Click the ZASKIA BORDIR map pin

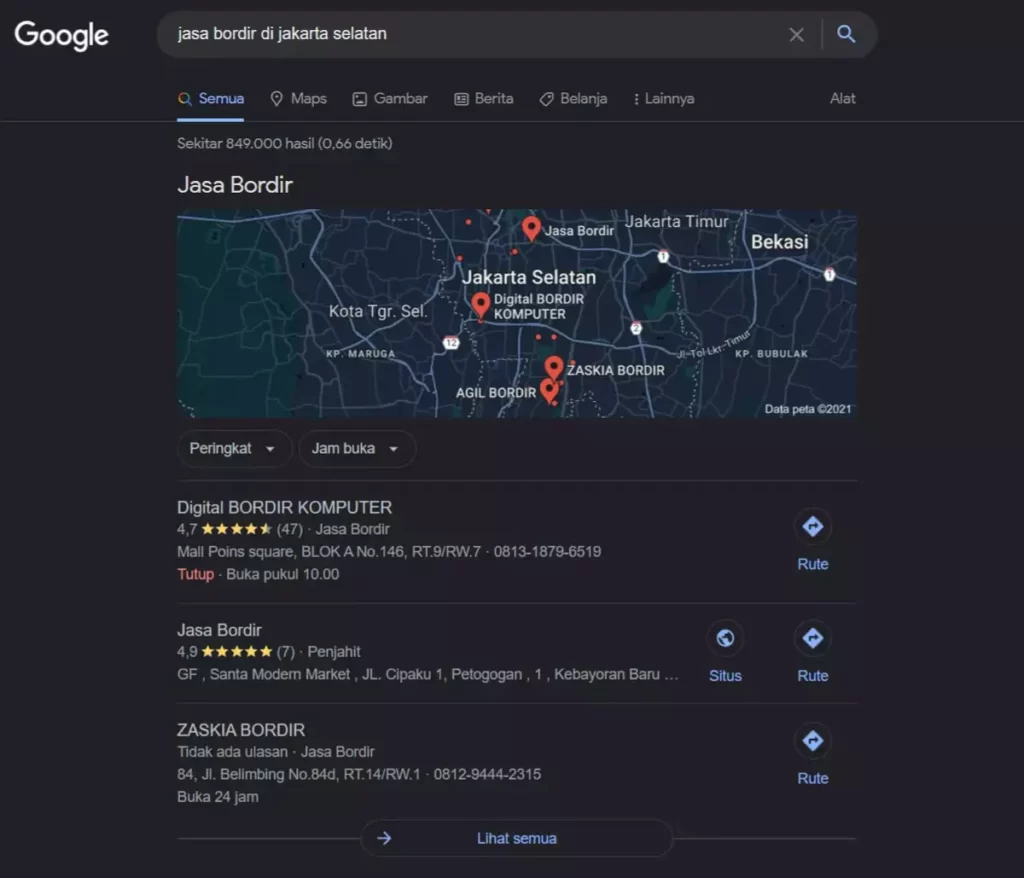coord(554,368)
